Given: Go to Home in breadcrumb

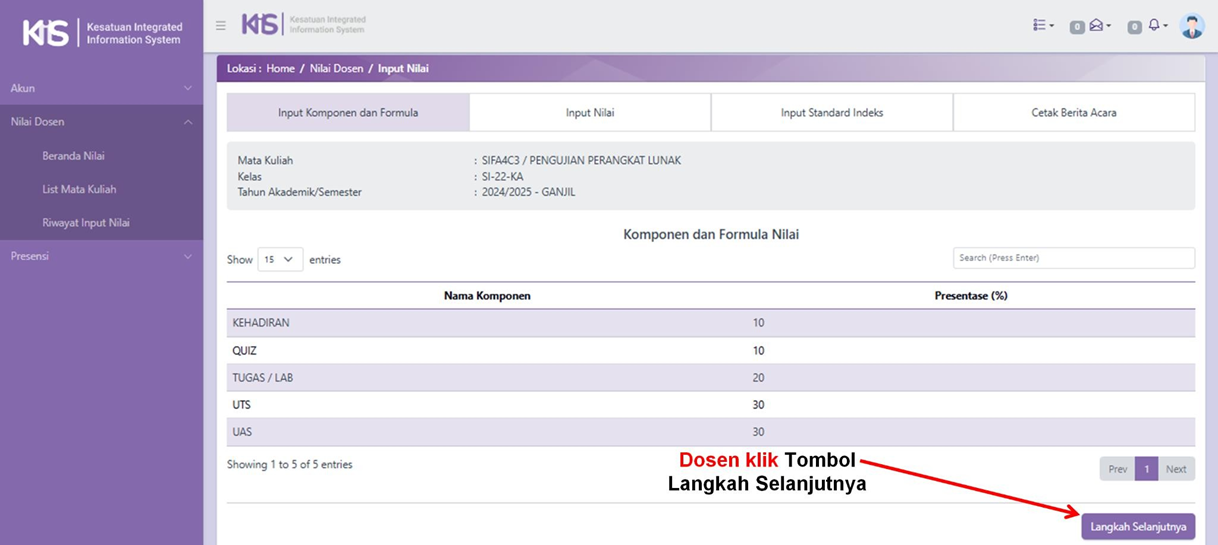Looking at the screenshot, I should coord(280,69).
